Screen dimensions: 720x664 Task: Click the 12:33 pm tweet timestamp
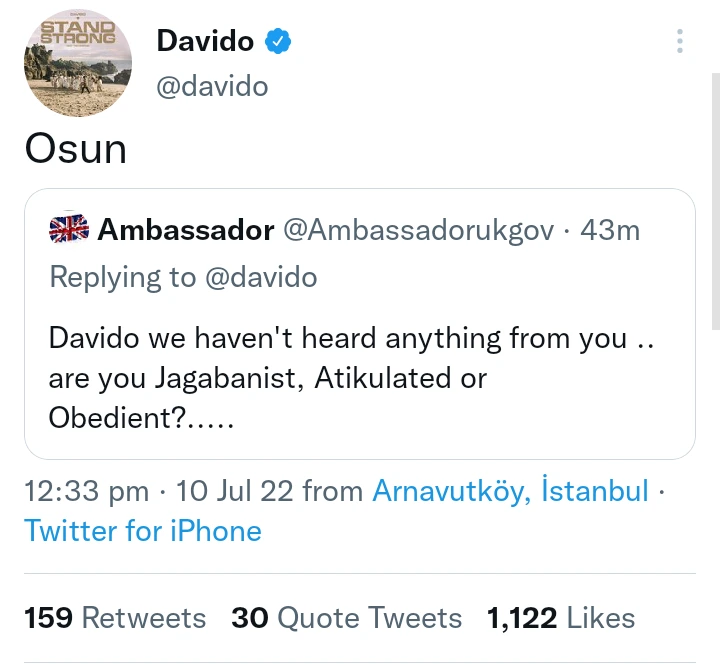click(x=86, y=491)
